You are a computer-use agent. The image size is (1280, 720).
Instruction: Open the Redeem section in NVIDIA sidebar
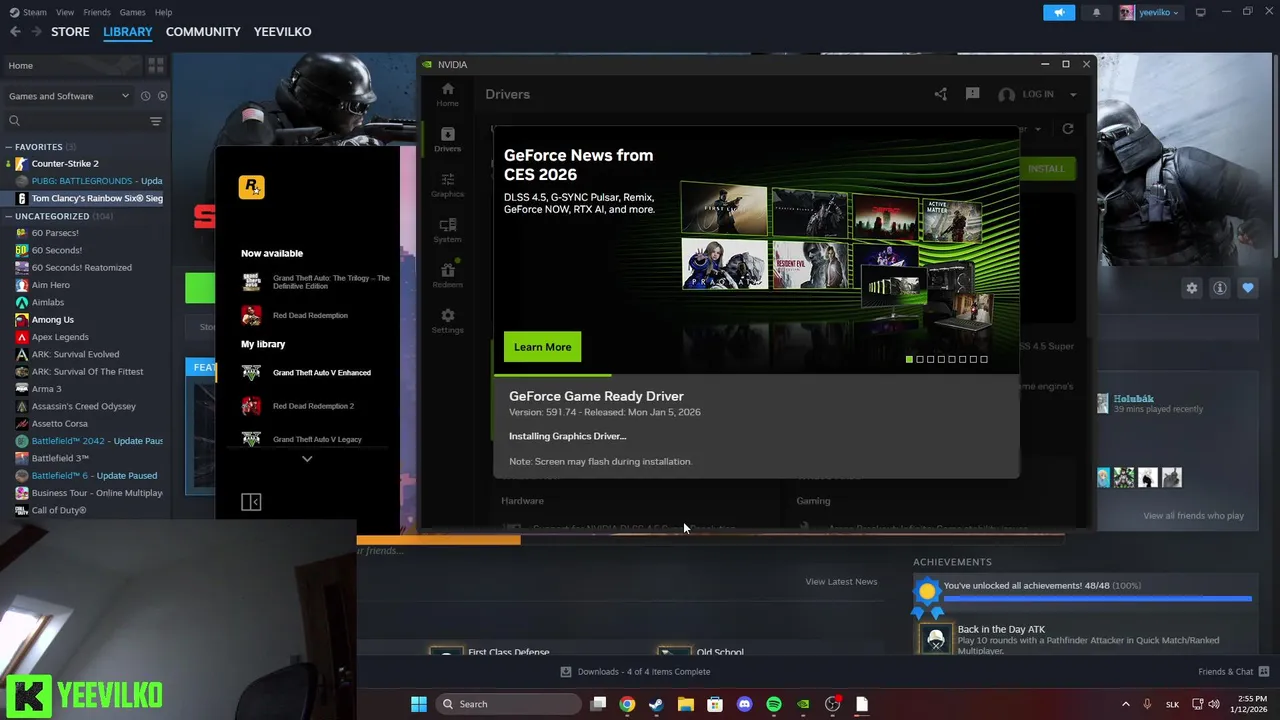[x=447, y=275]
